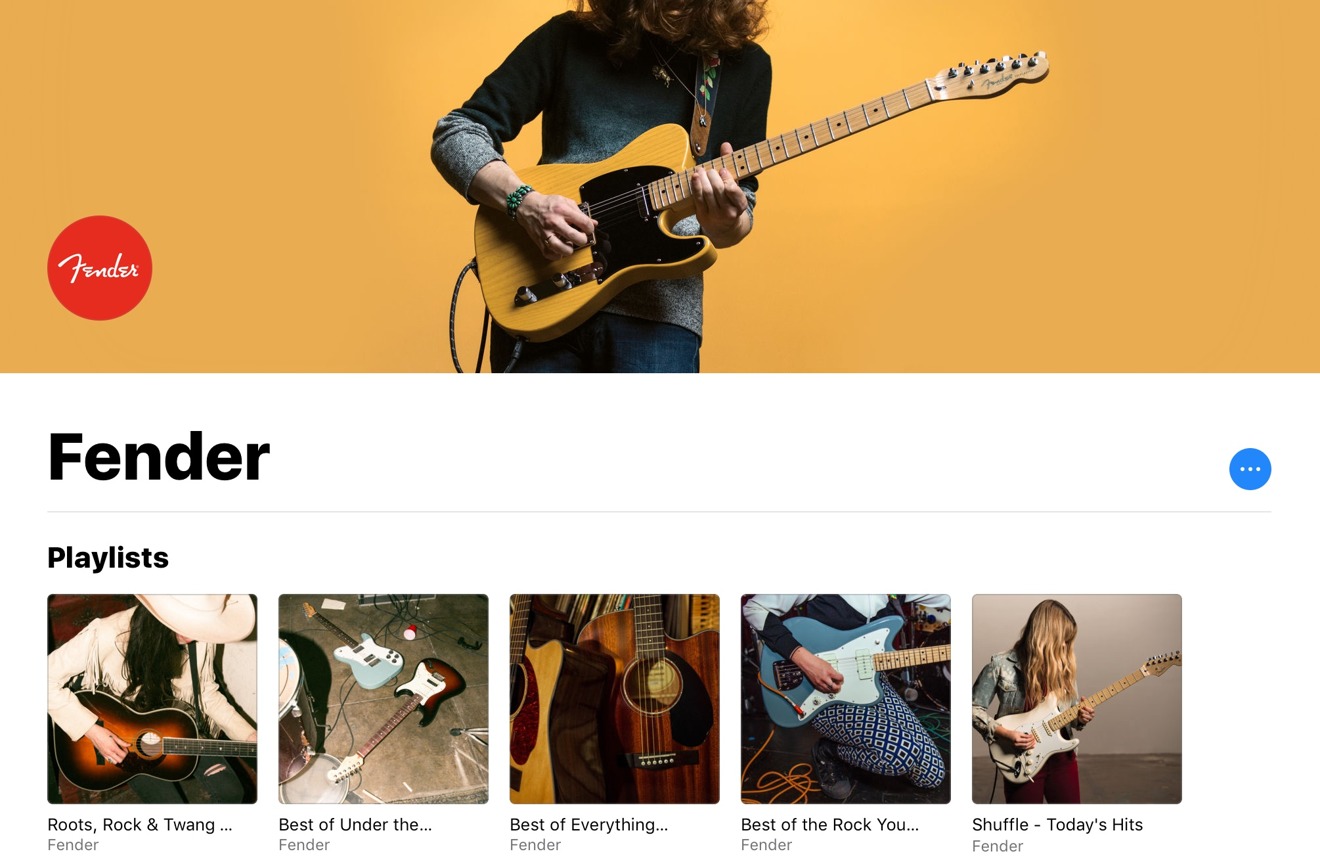
Task: Open the Shuffle - Today's Hits cover art
Action: coord(1077,699)
